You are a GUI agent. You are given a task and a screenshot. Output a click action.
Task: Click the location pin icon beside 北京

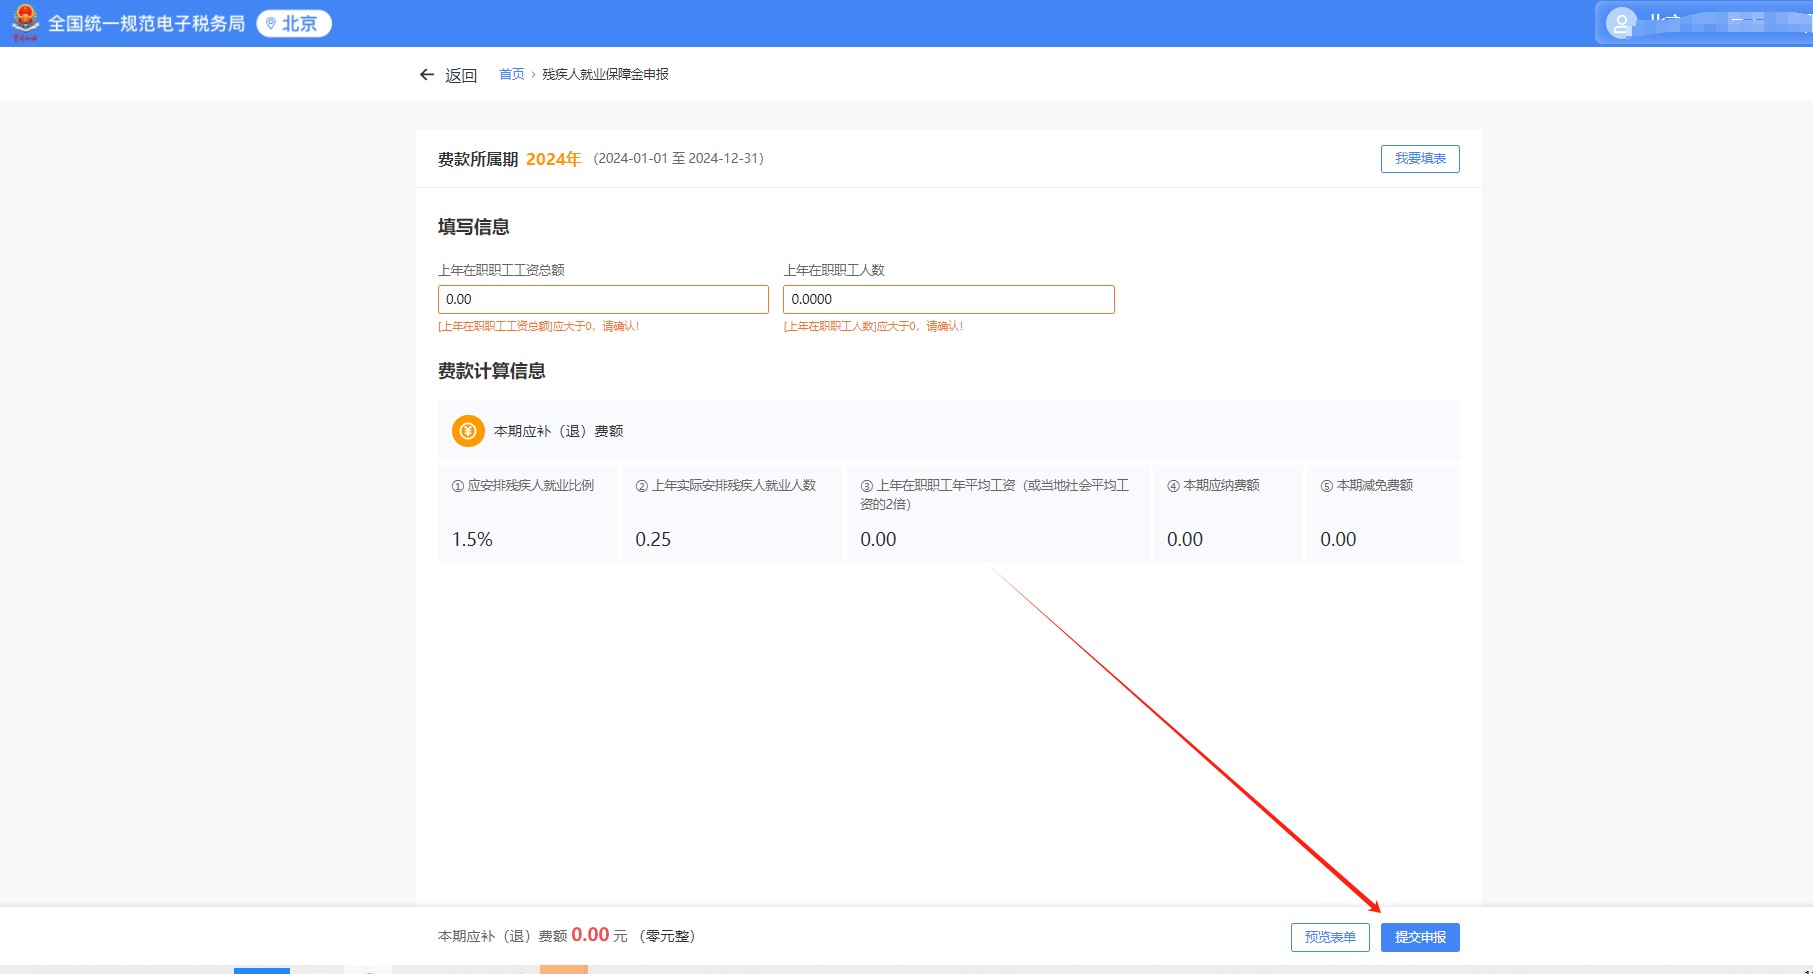click(x=270, y=24)
